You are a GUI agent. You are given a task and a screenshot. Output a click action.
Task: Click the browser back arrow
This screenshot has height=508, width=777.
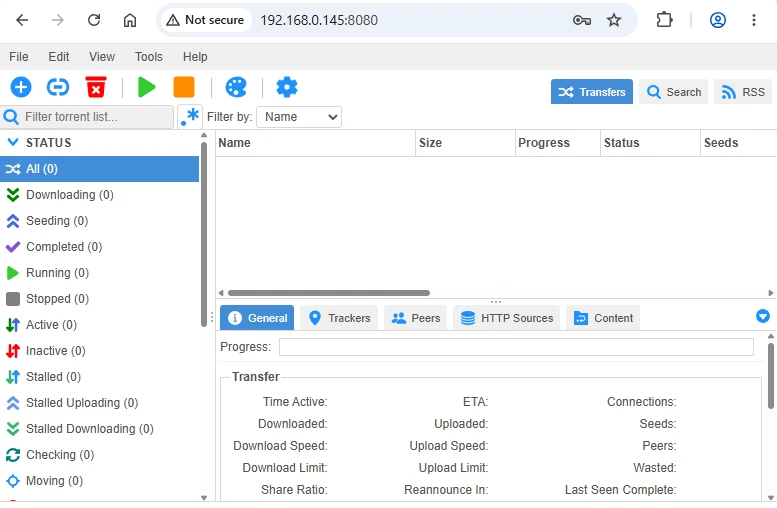22,20
